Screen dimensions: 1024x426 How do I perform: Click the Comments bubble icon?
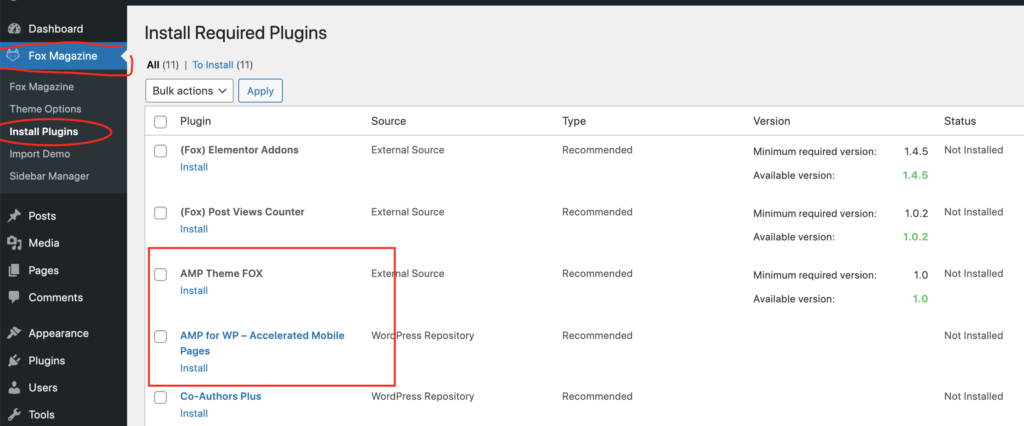(x=14, y=297)
